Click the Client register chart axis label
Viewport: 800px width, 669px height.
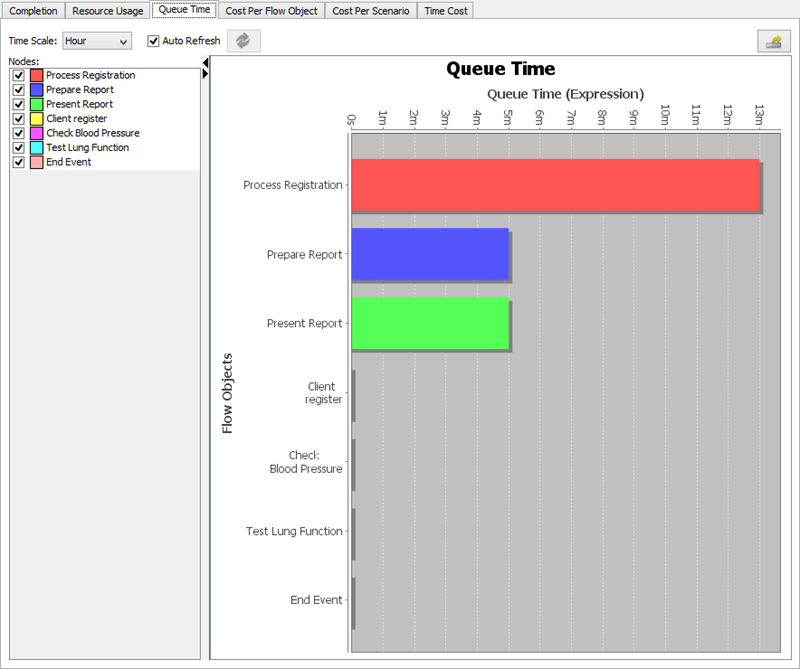(x=323, y=393)
